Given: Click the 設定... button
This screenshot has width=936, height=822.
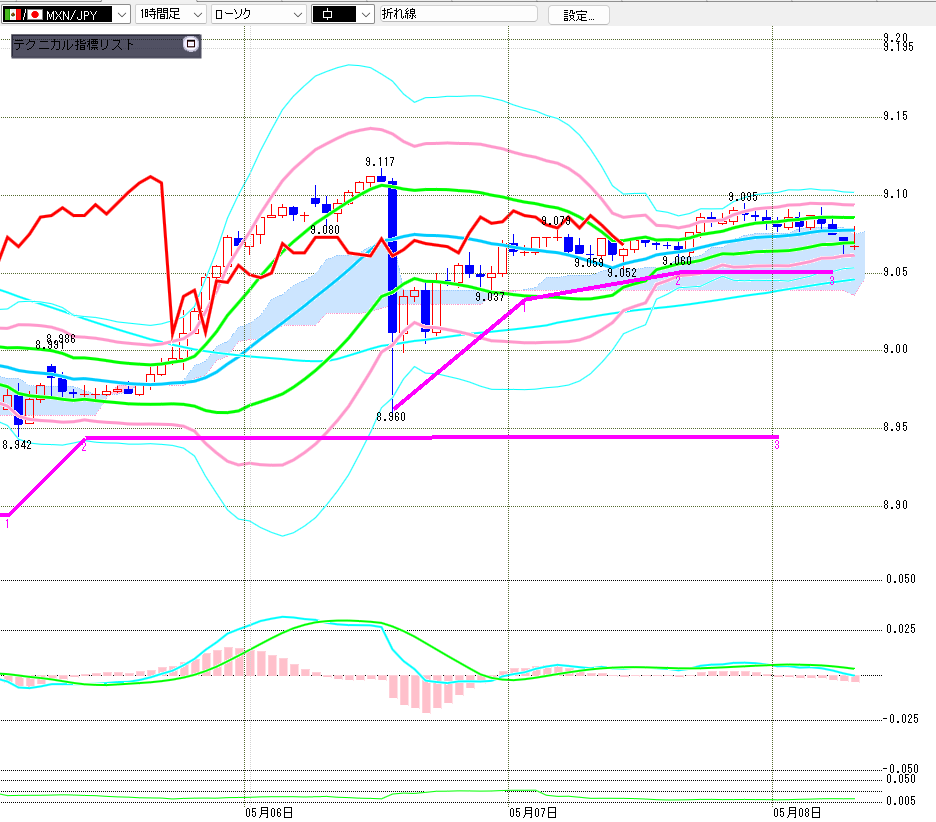Looking at the screenshot, I should (x=578, y=16).
